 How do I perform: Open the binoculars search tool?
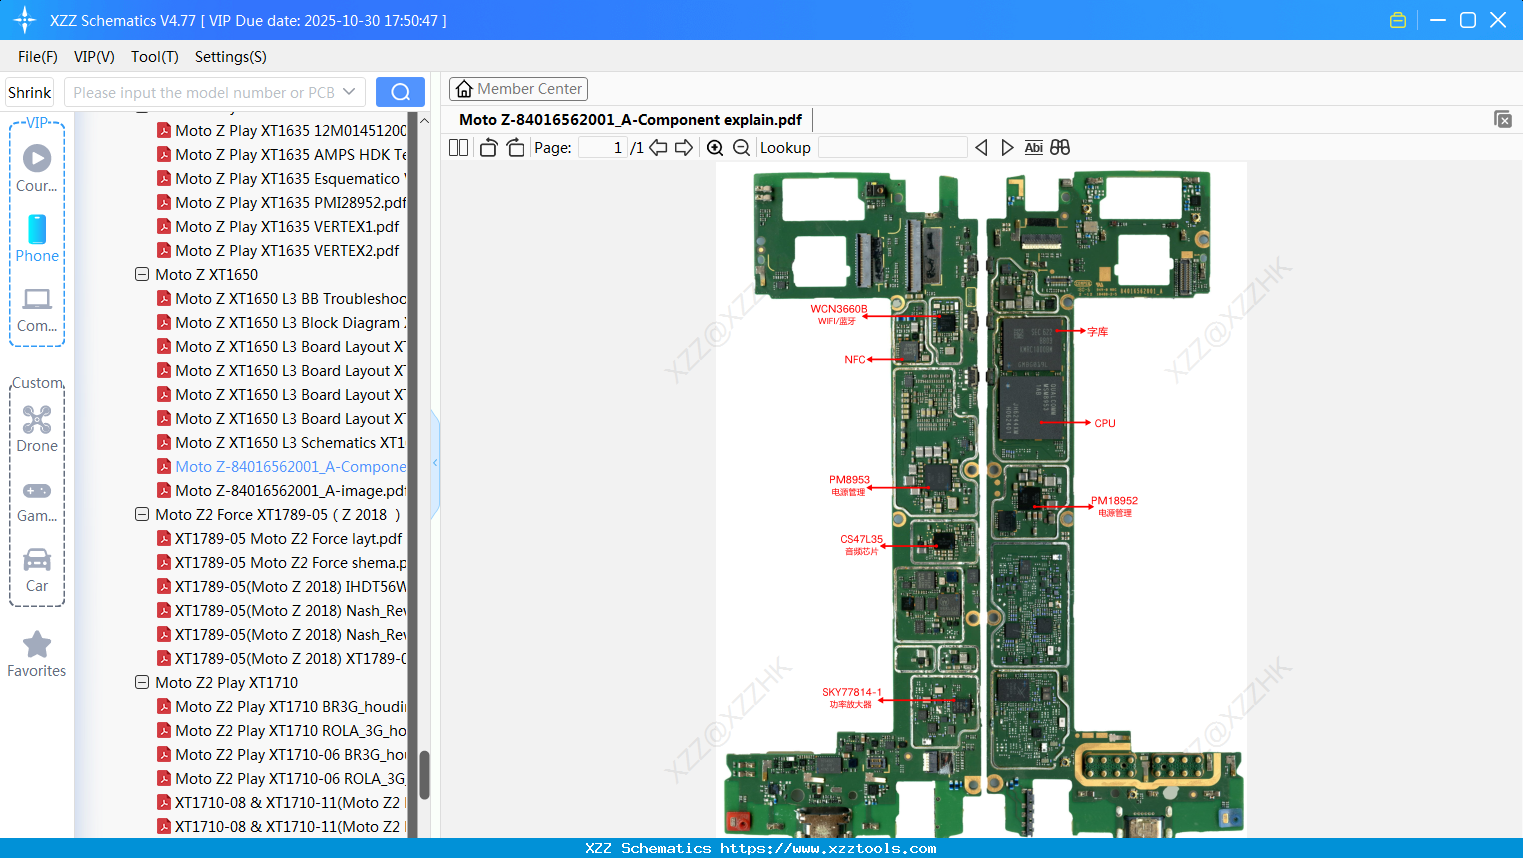(1060, 147)
